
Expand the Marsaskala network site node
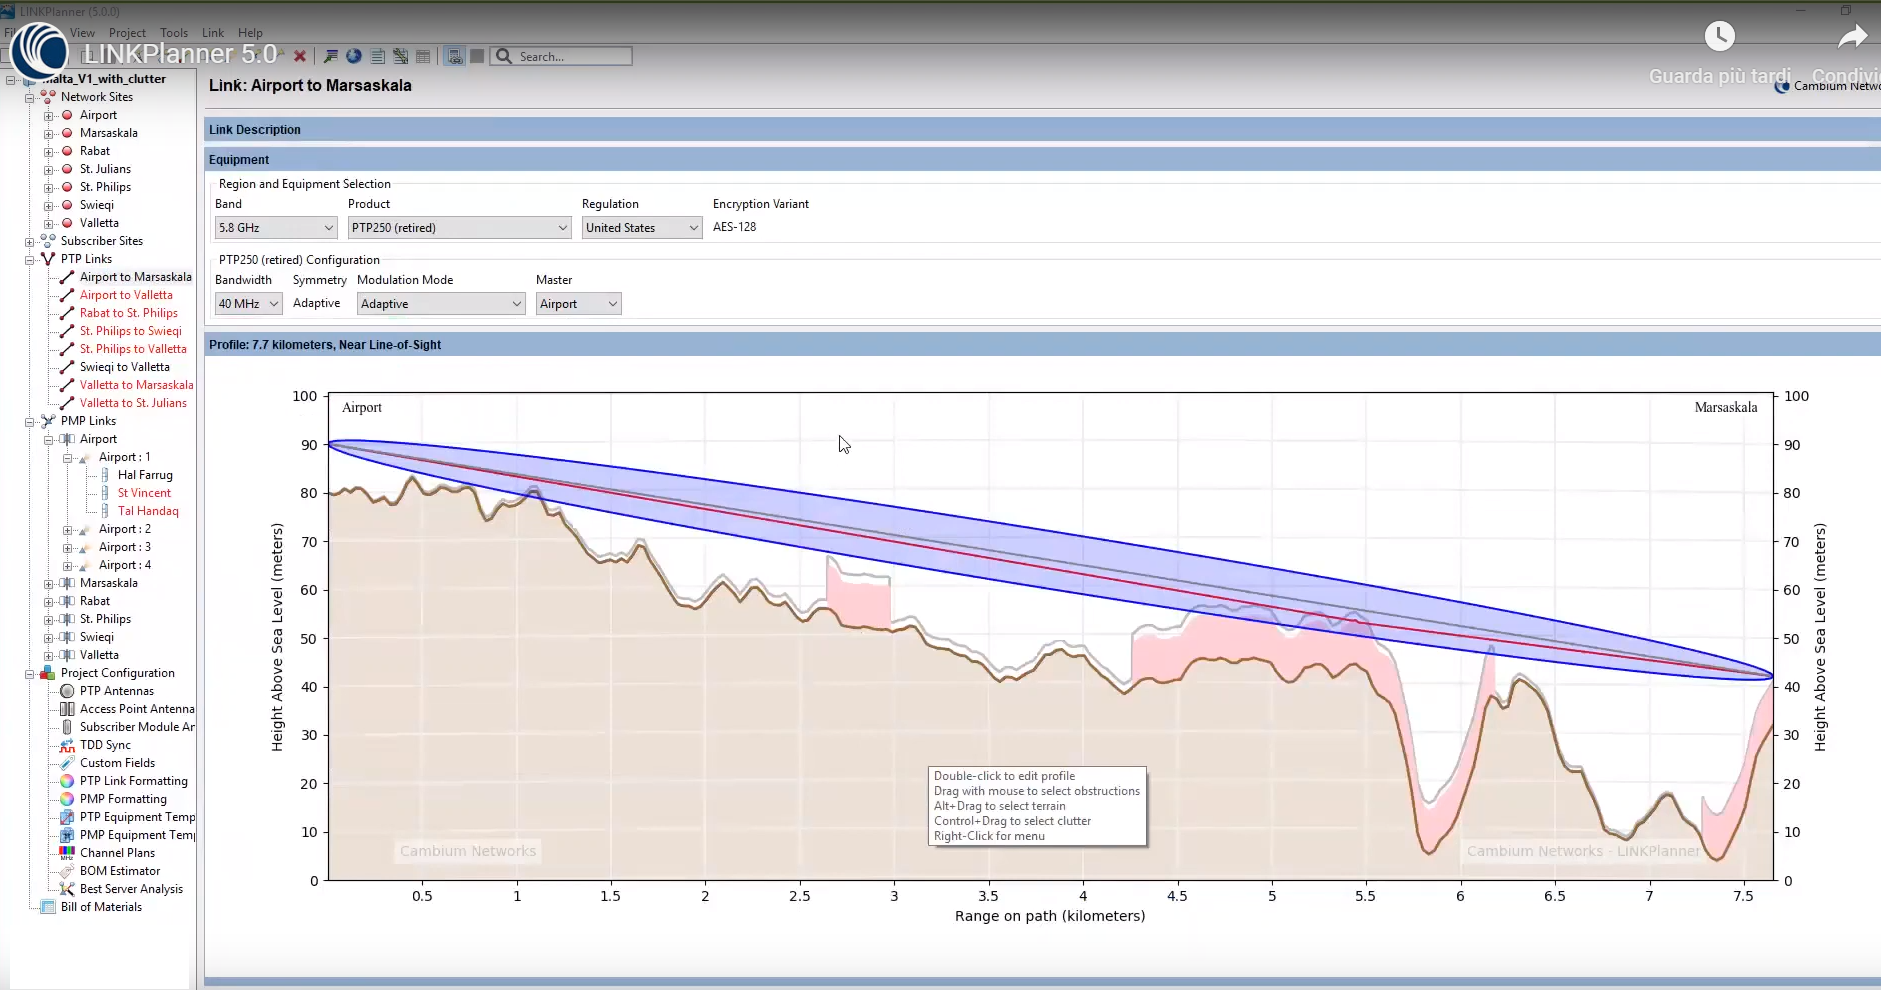48,132
